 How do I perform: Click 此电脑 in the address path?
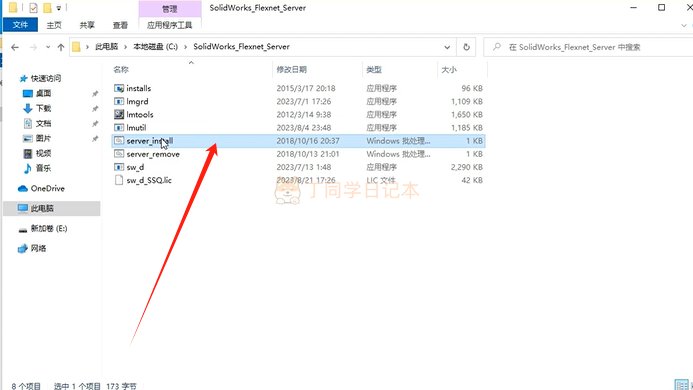pos(107,46)
